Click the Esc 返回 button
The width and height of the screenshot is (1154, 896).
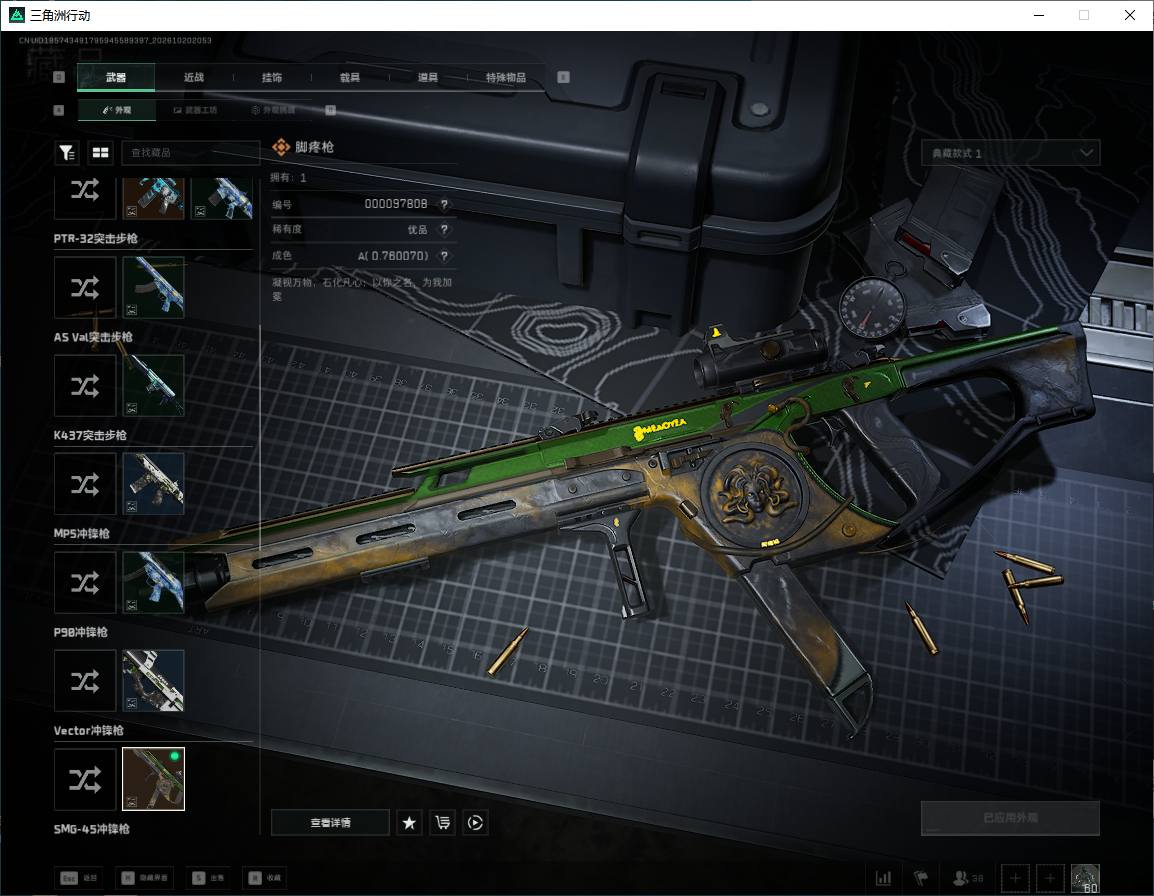[x=79, y=878]
